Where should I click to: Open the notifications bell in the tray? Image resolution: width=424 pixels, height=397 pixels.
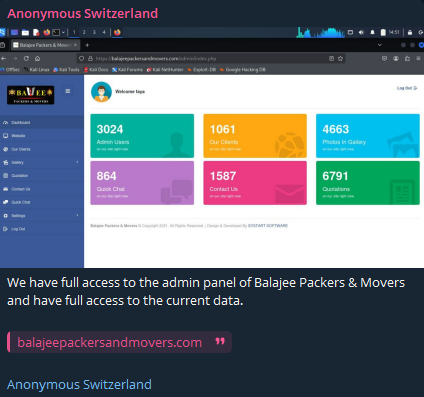(372, 32)
